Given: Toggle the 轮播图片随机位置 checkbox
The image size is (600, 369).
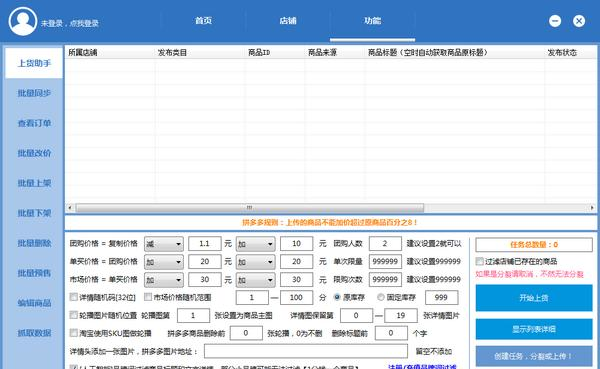Looking at the screenshot, I should [x=73, y=315].
